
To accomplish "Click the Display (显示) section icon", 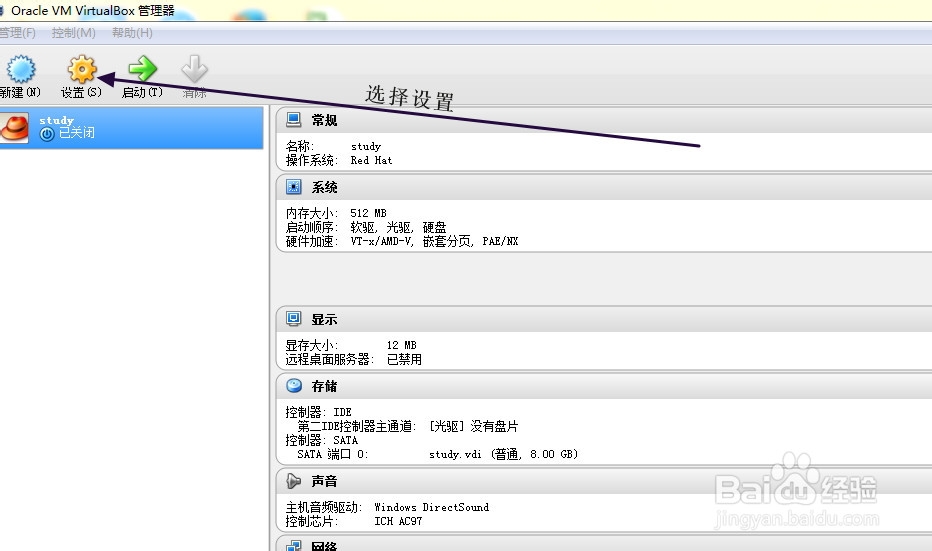I will [x=294, y=319].
